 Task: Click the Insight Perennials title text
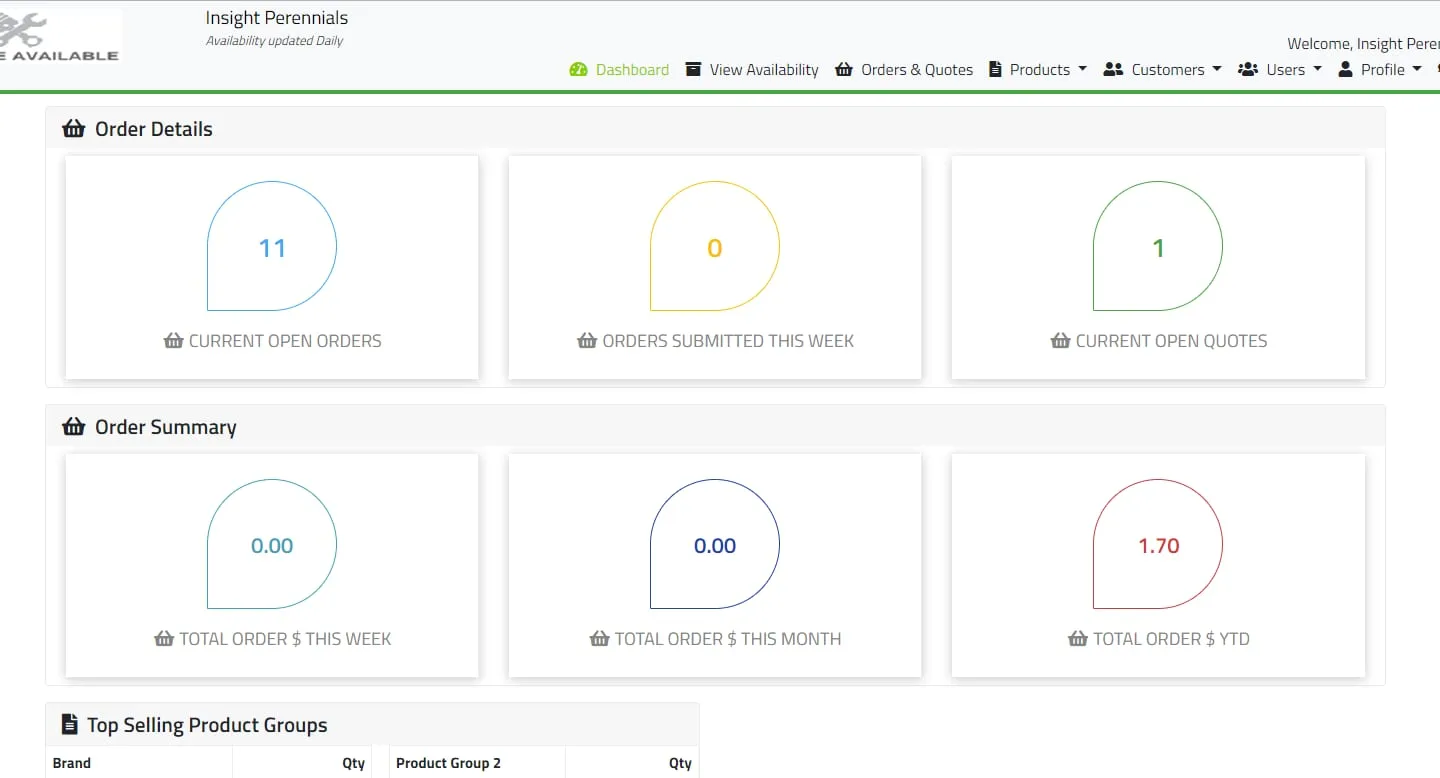[x=277, y=18]
